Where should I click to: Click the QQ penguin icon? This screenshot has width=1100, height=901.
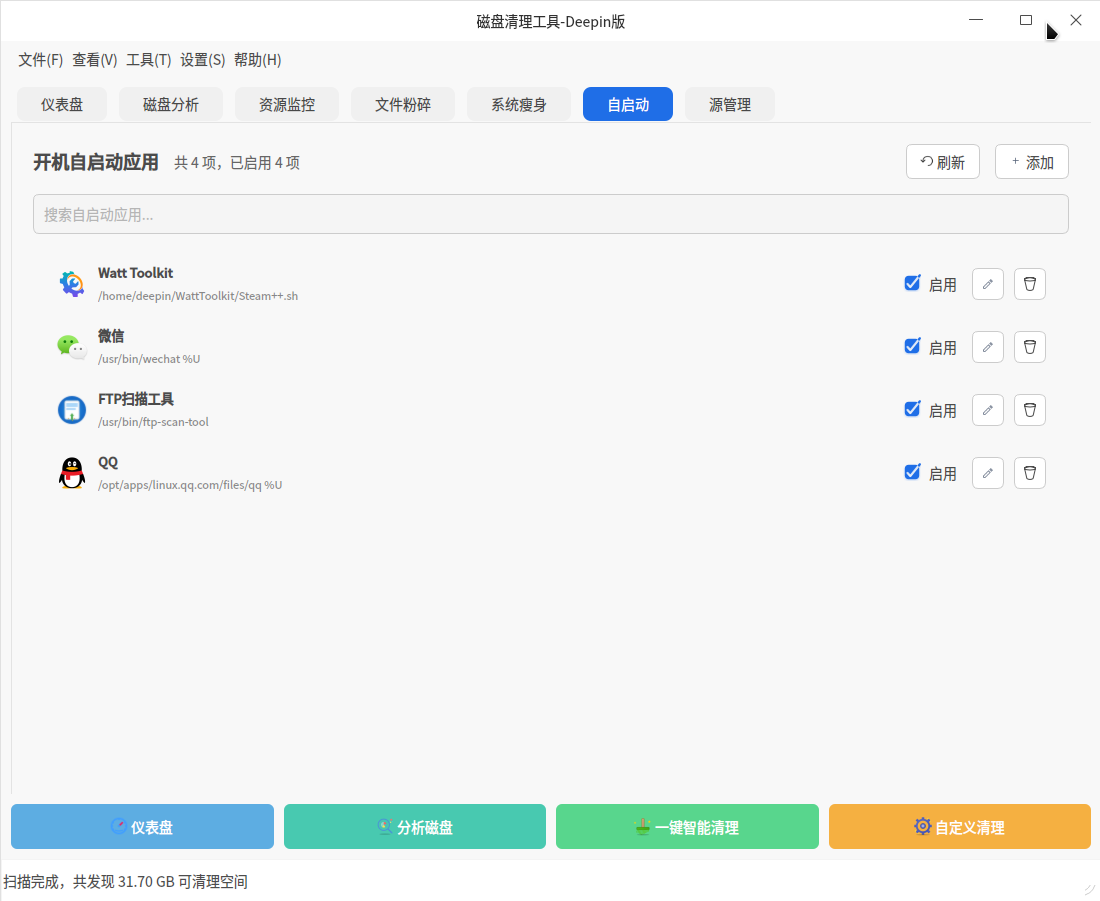[72, 473]
